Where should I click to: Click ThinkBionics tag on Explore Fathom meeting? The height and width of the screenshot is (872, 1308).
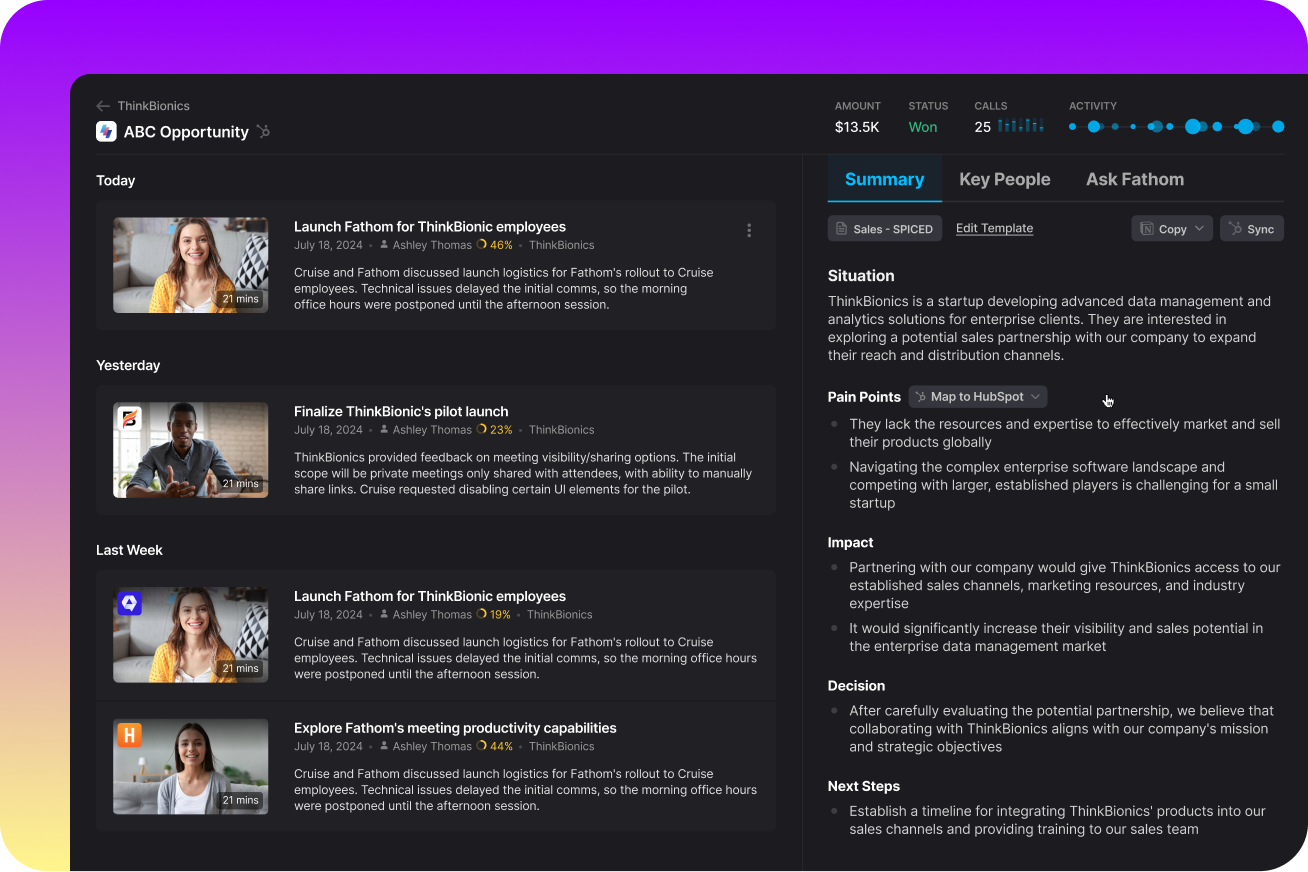tap(562, 746)
